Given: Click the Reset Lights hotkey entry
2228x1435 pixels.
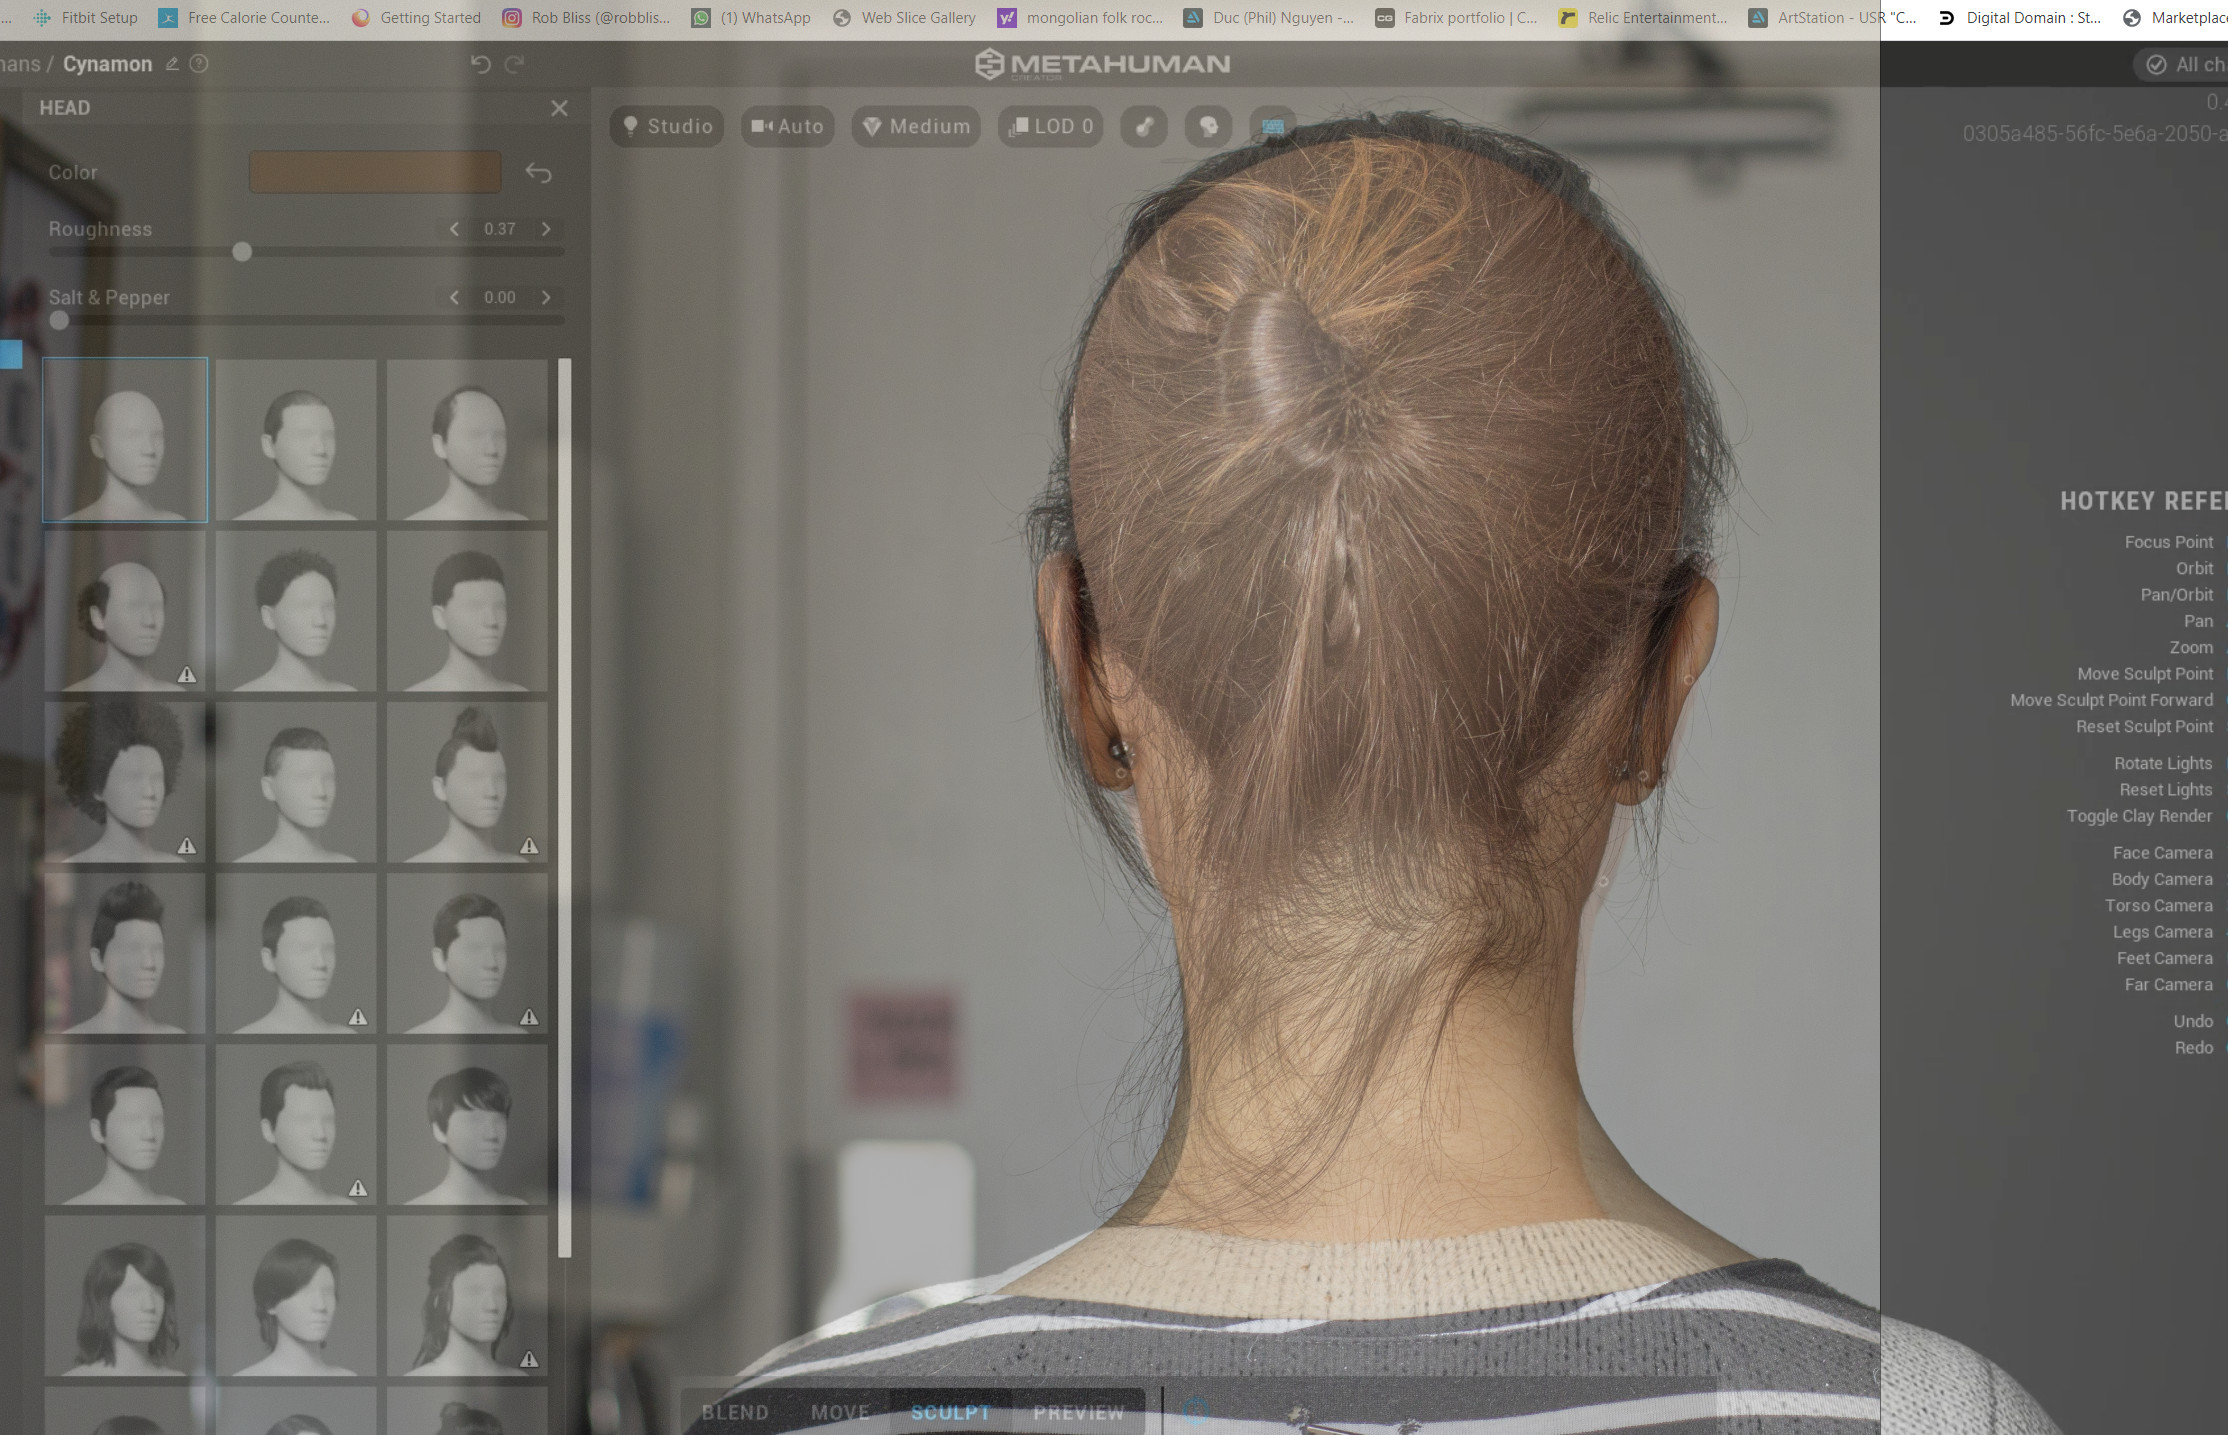Looking at the screenshot, I should [x=2165, y=790].
